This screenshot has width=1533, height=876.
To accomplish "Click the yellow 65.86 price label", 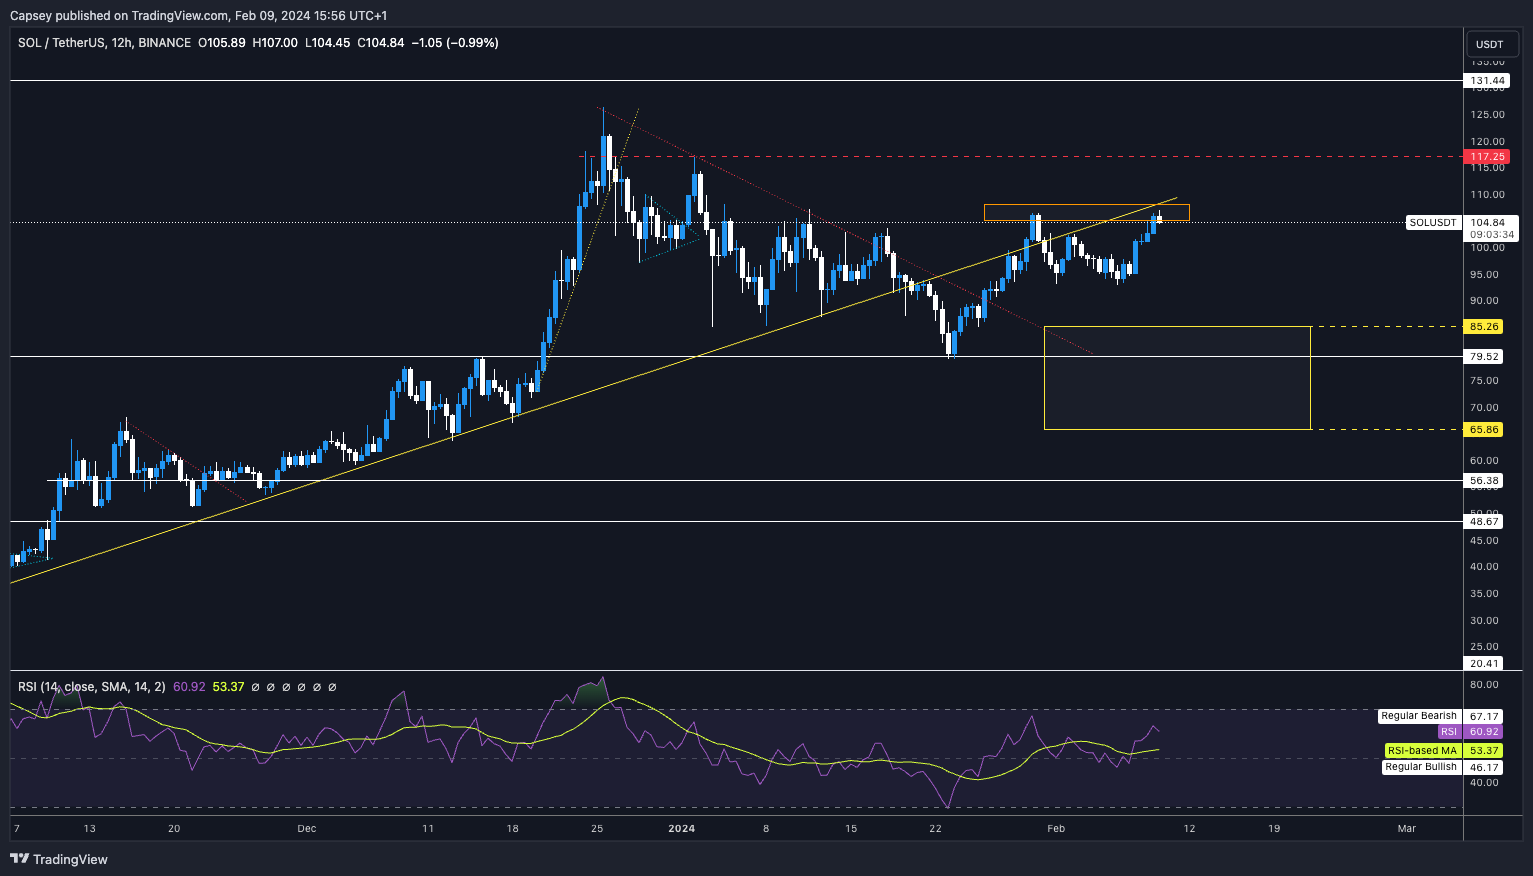I will pos(1485,430).
